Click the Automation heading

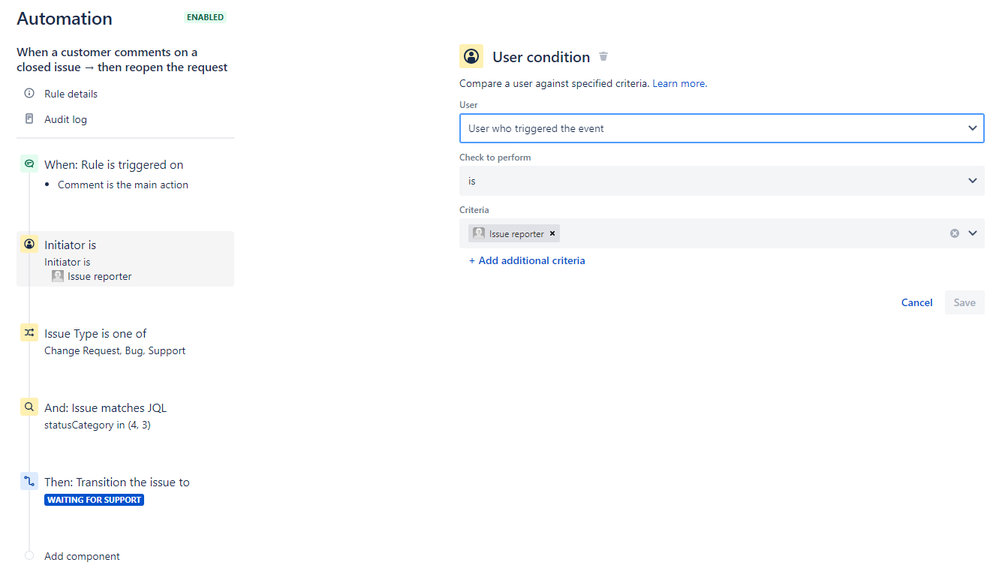(x=64, y=18)
